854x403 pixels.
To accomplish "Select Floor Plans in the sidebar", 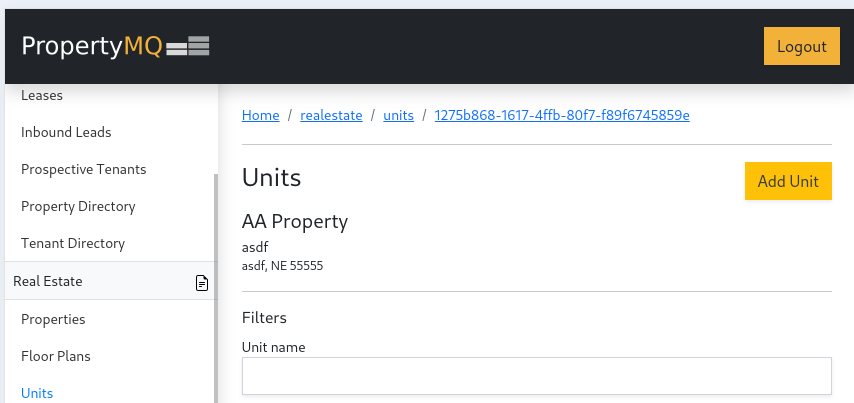I will coord(56,356).
